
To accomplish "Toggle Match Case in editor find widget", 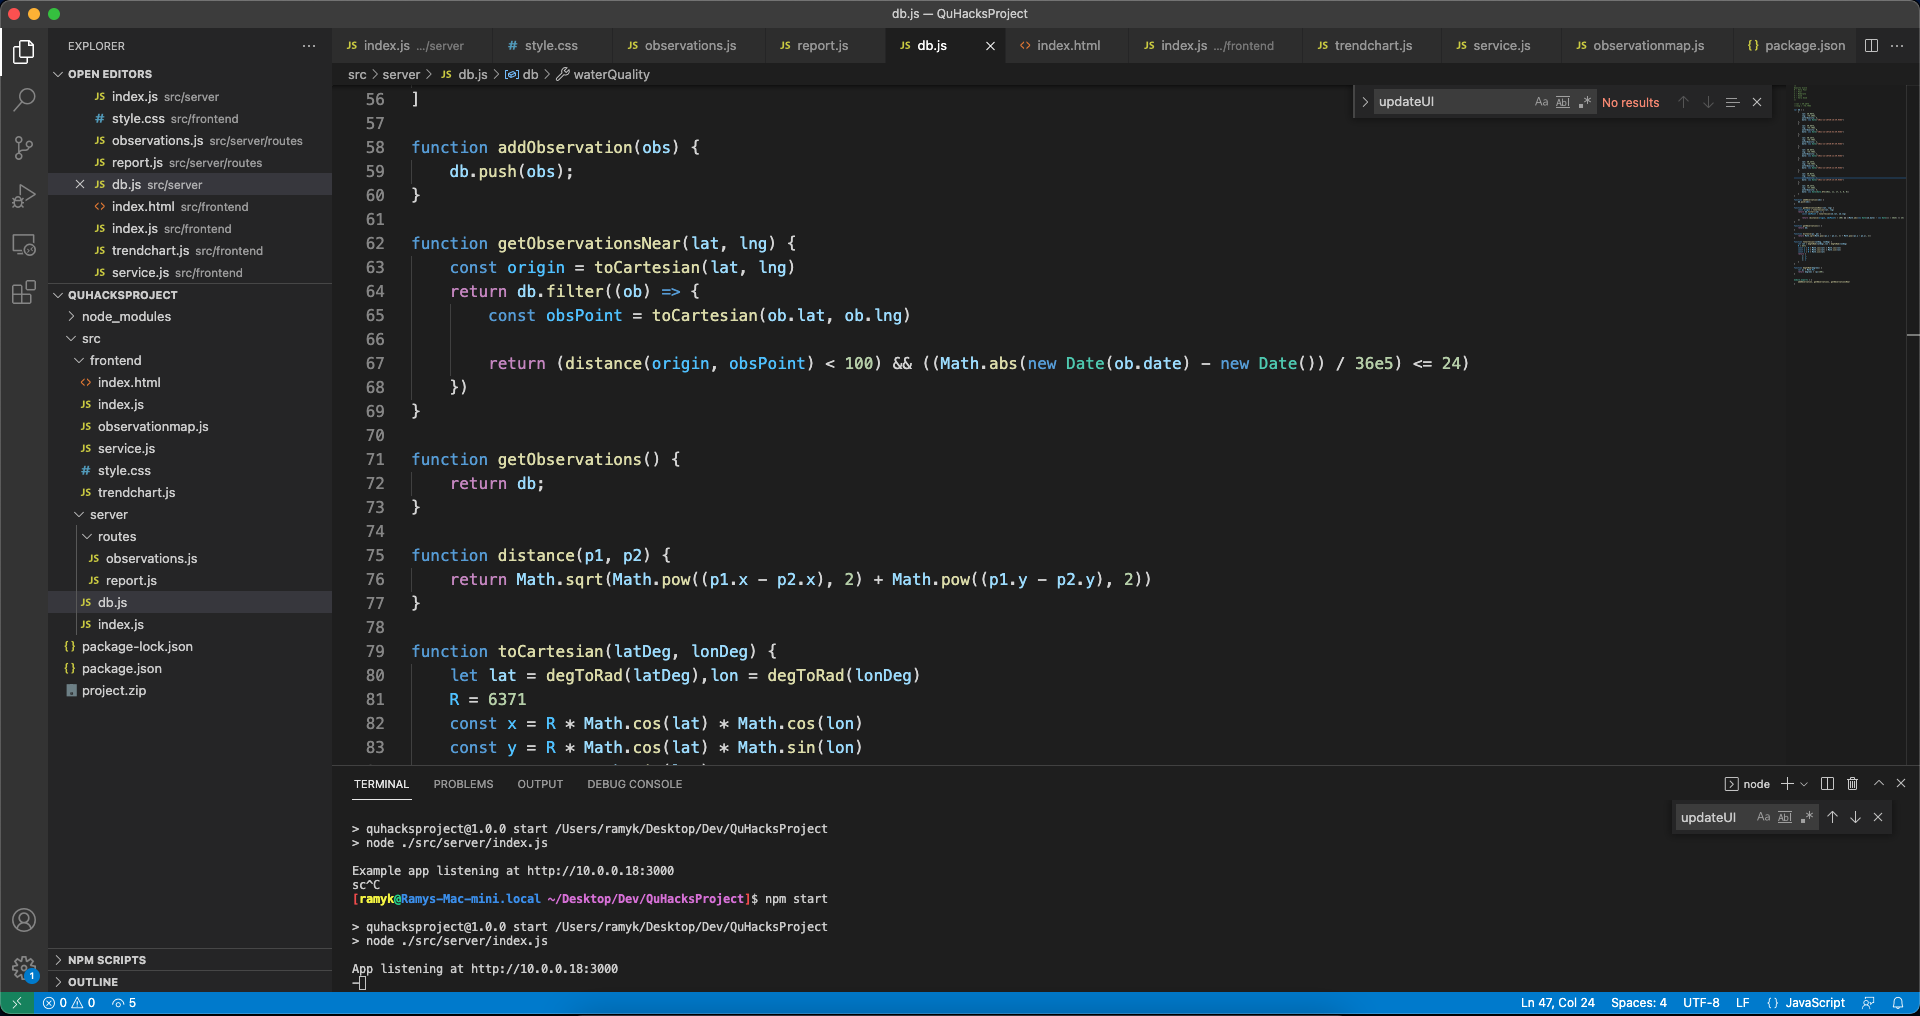I will tap(1541, 102).
